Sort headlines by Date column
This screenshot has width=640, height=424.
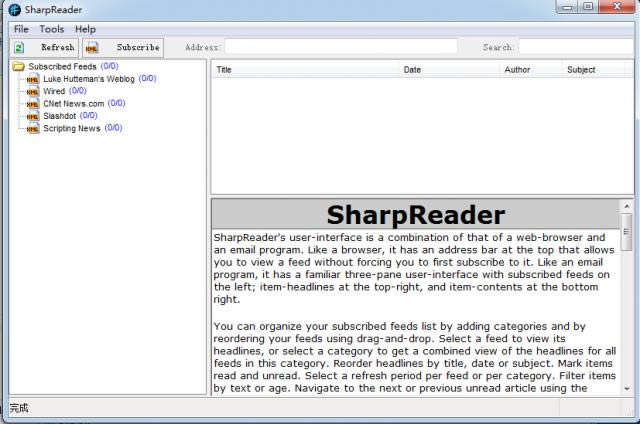(x=449, y=70)
